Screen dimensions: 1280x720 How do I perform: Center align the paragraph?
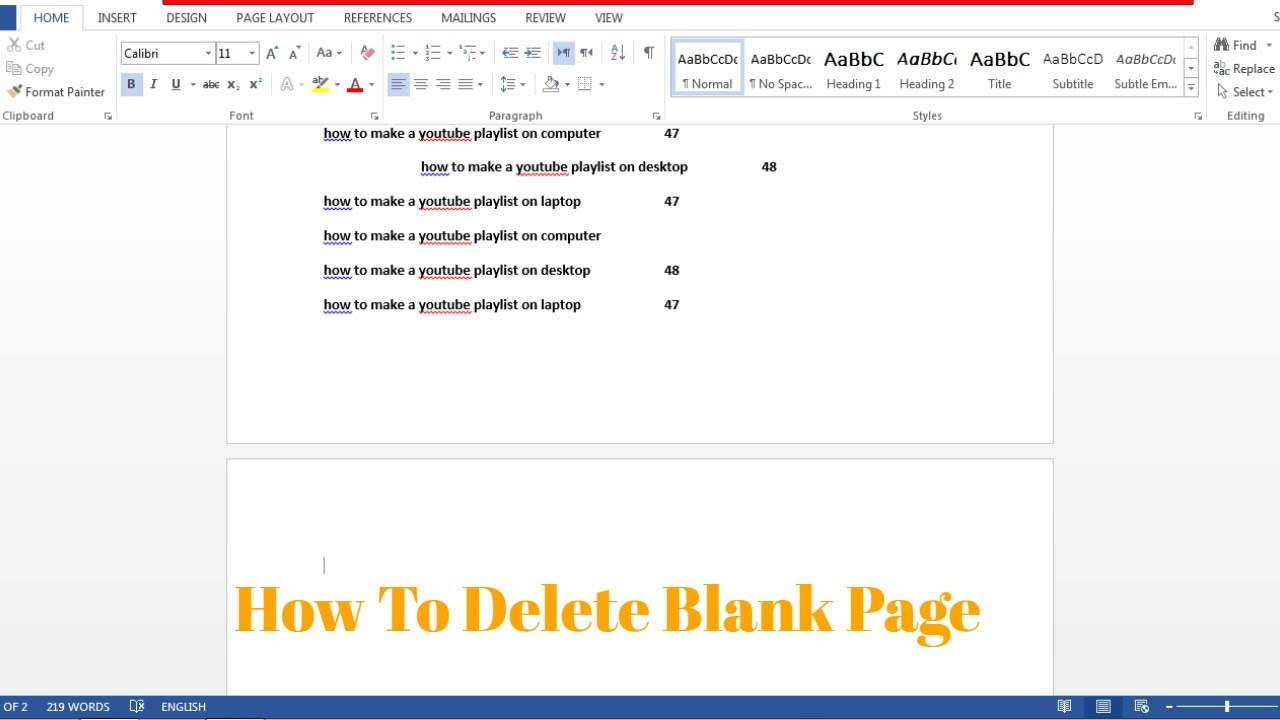[x=421, y=85]
